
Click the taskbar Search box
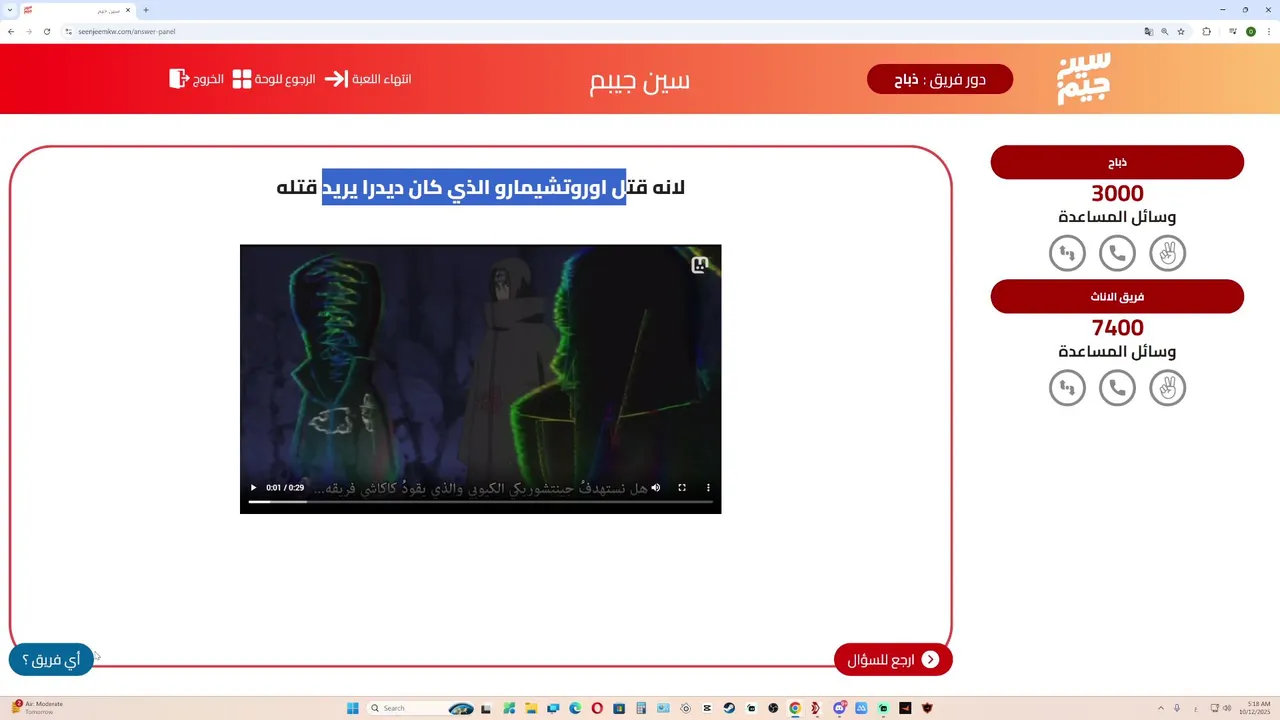(421, 708)
